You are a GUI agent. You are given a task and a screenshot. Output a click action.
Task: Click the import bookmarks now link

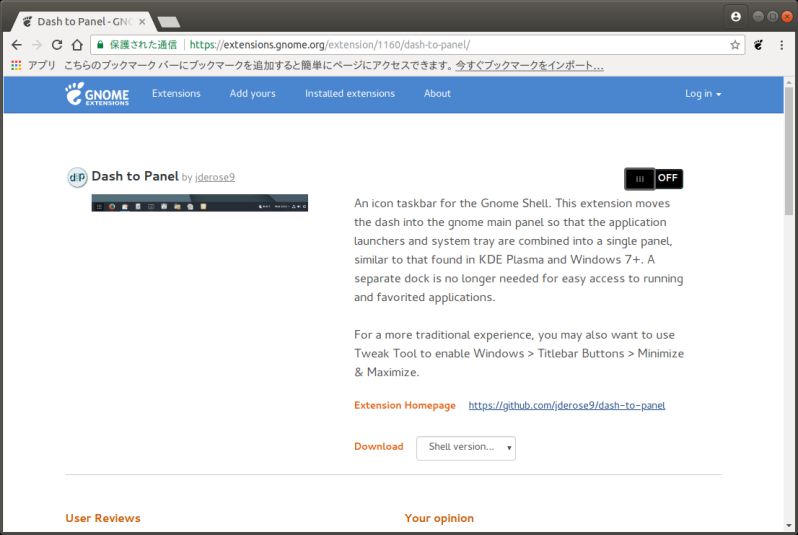529,65
